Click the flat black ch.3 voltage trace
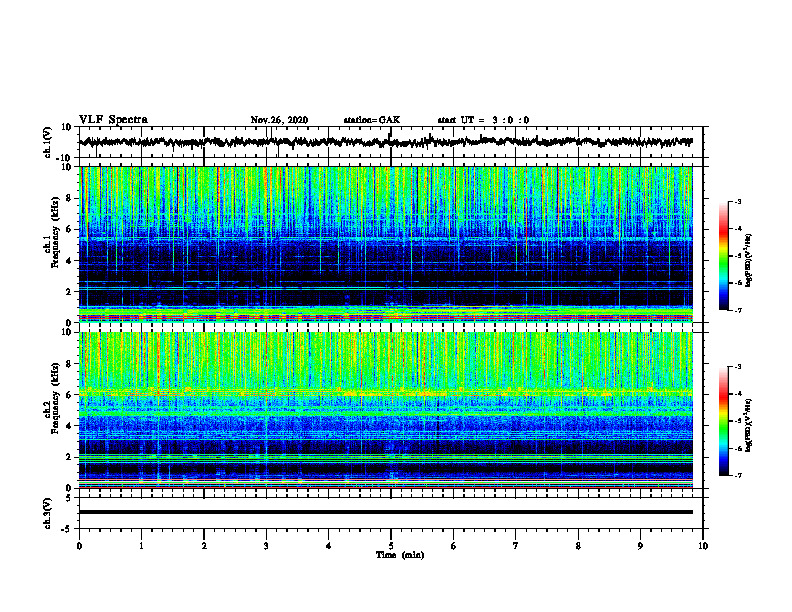792x612 pixels. (386, 512)
